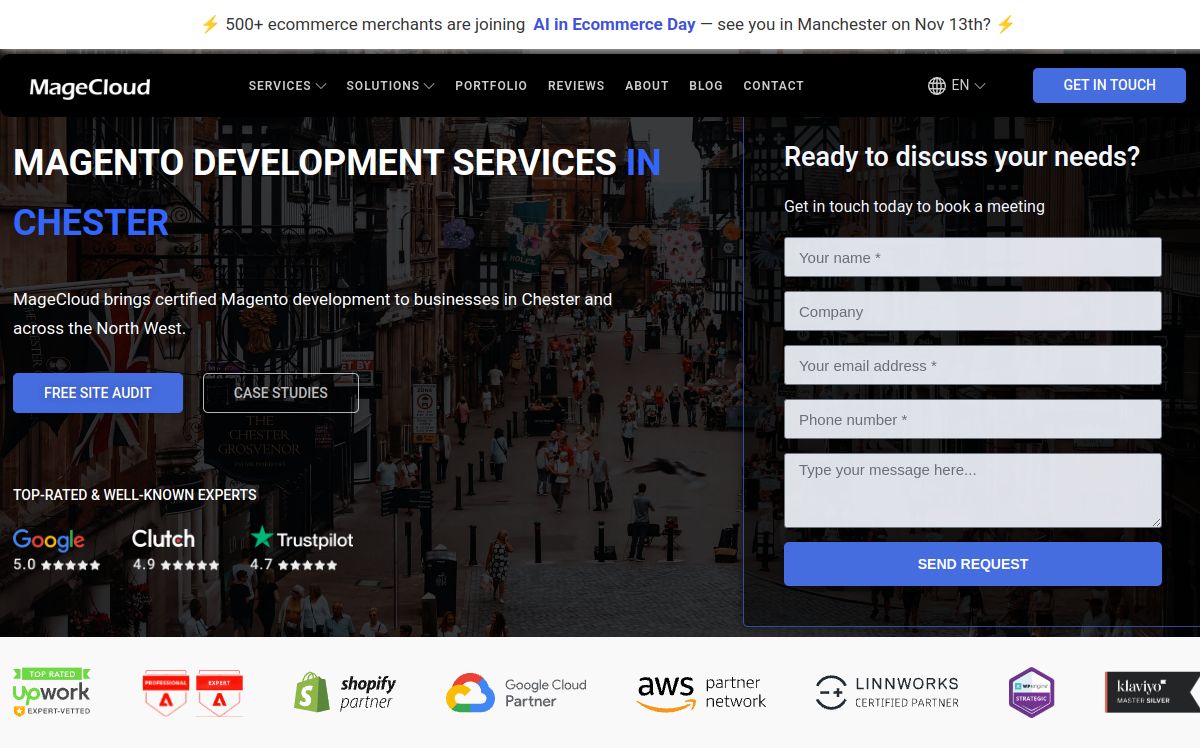
Task: Click the WP Engine Strategic badge
Action: point(1031,693)
